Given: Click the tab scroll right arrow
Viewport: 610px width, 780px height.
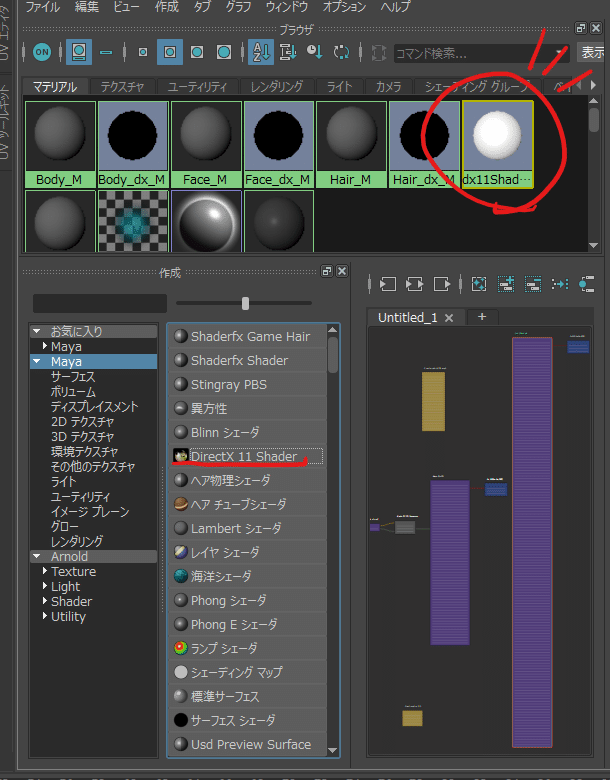Looking at the screenshot, I should [x=593, y=85].
